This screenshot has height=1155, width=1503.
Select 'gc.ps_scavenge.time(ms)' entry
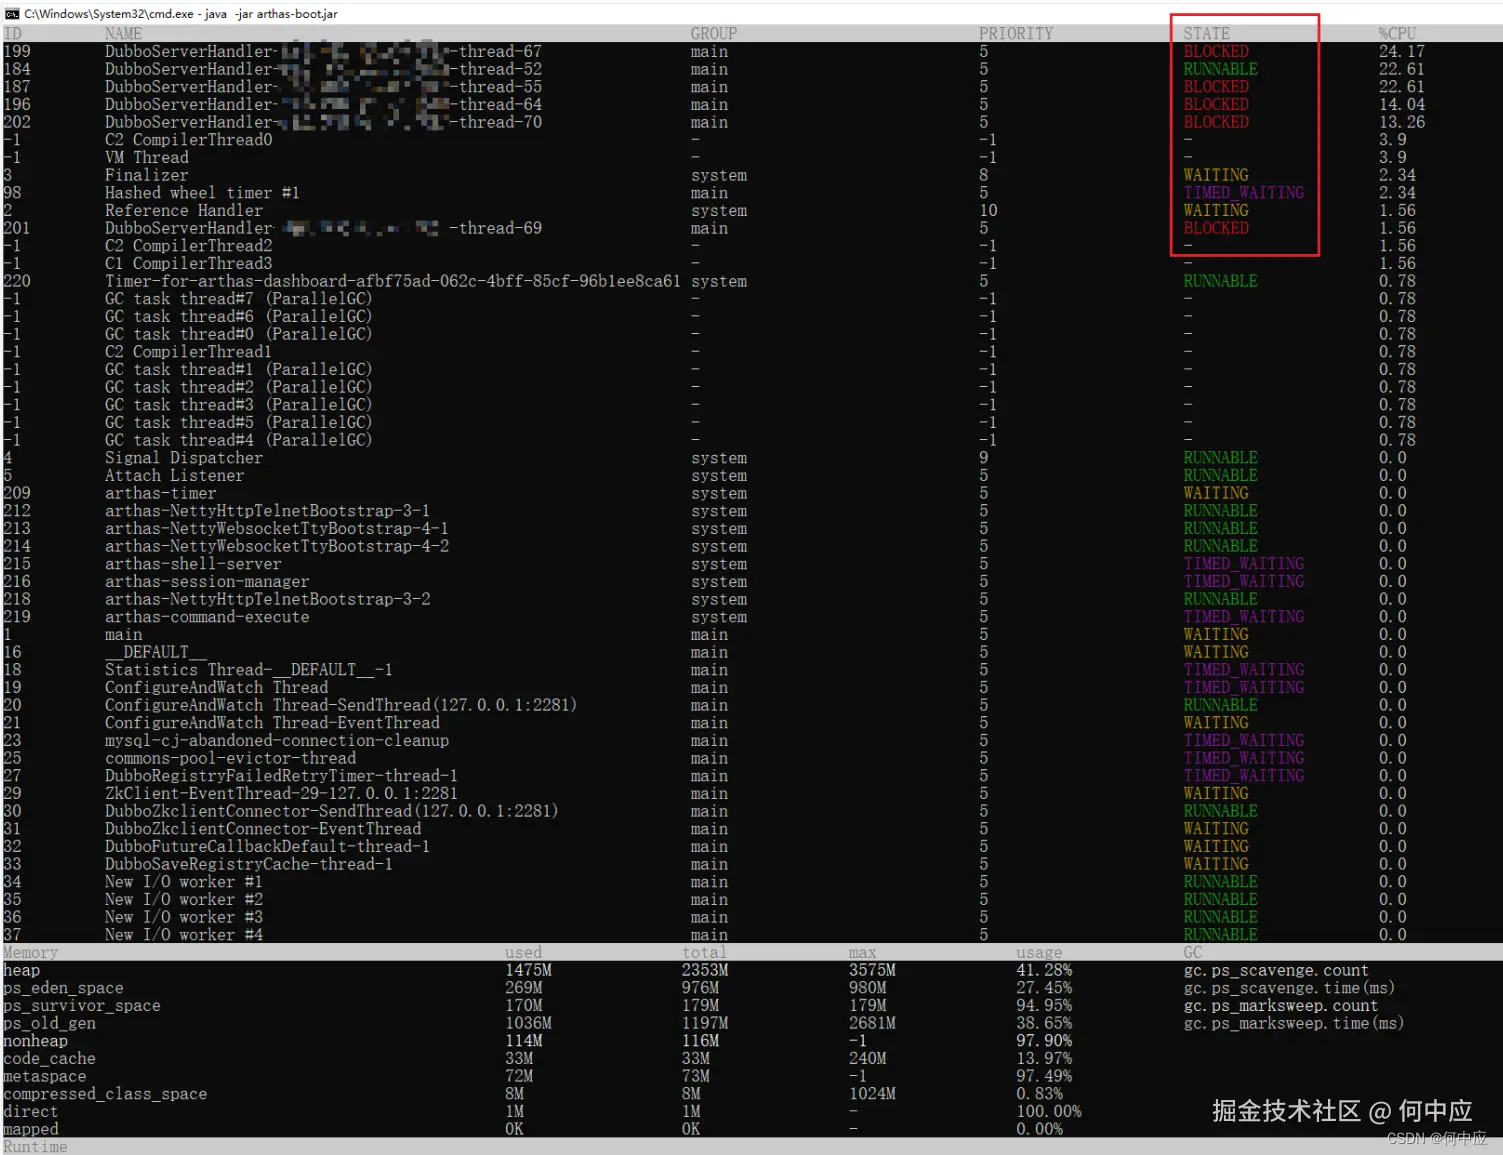click(1289, 988)
